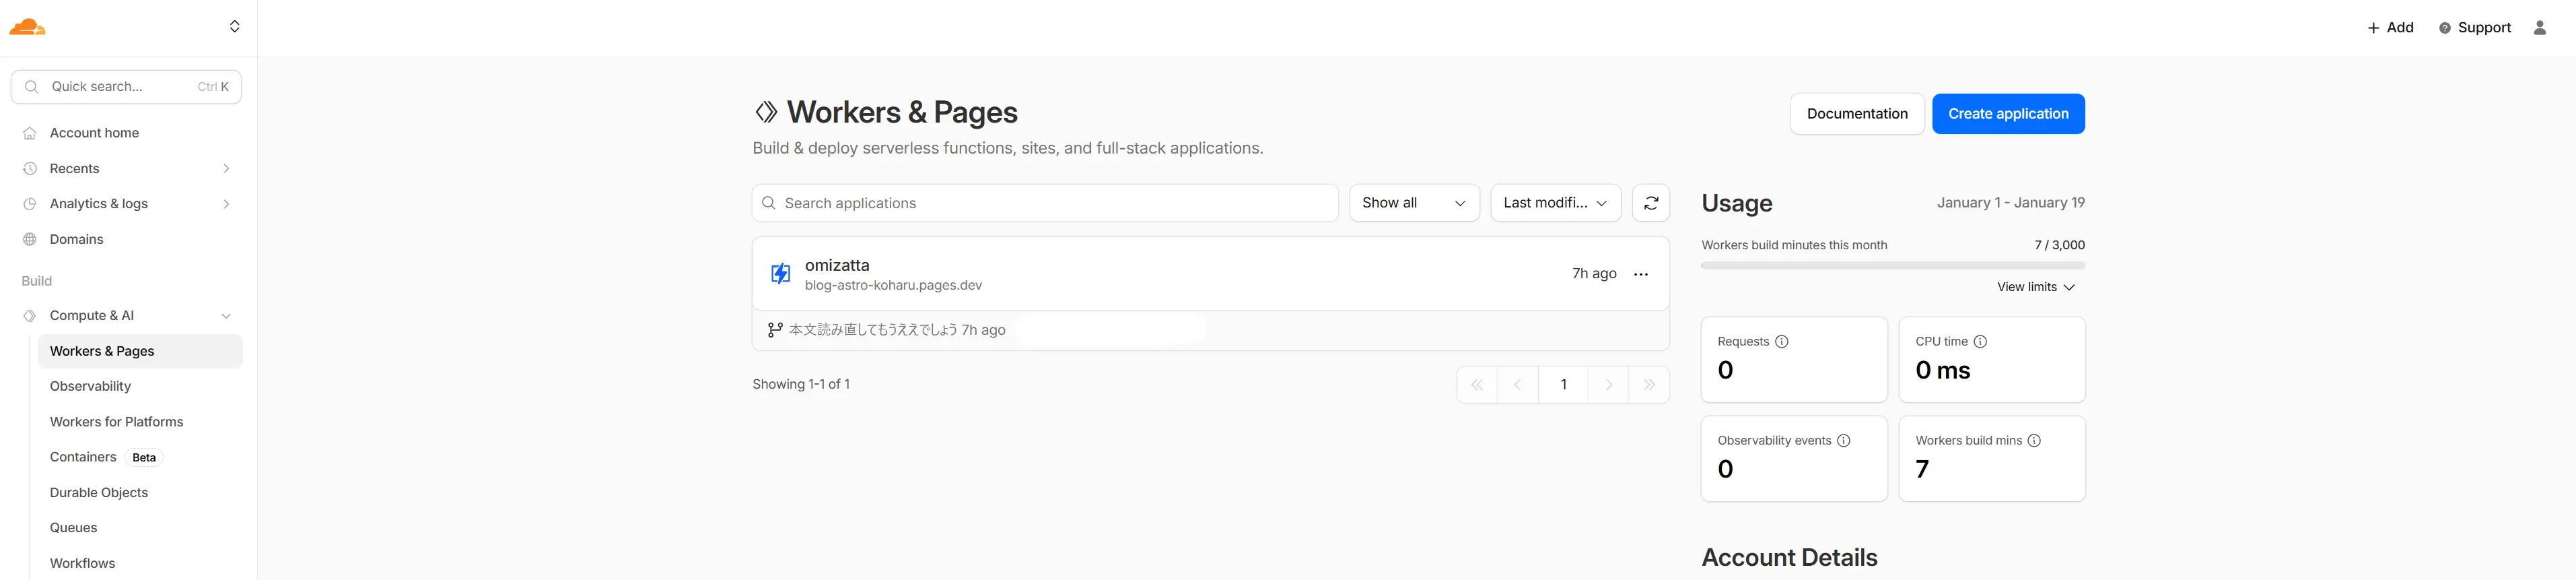Image resolution: width=2576 pixels, height=580 pixels.
Task: Open the Documentation button
Action: [1856, 114]
